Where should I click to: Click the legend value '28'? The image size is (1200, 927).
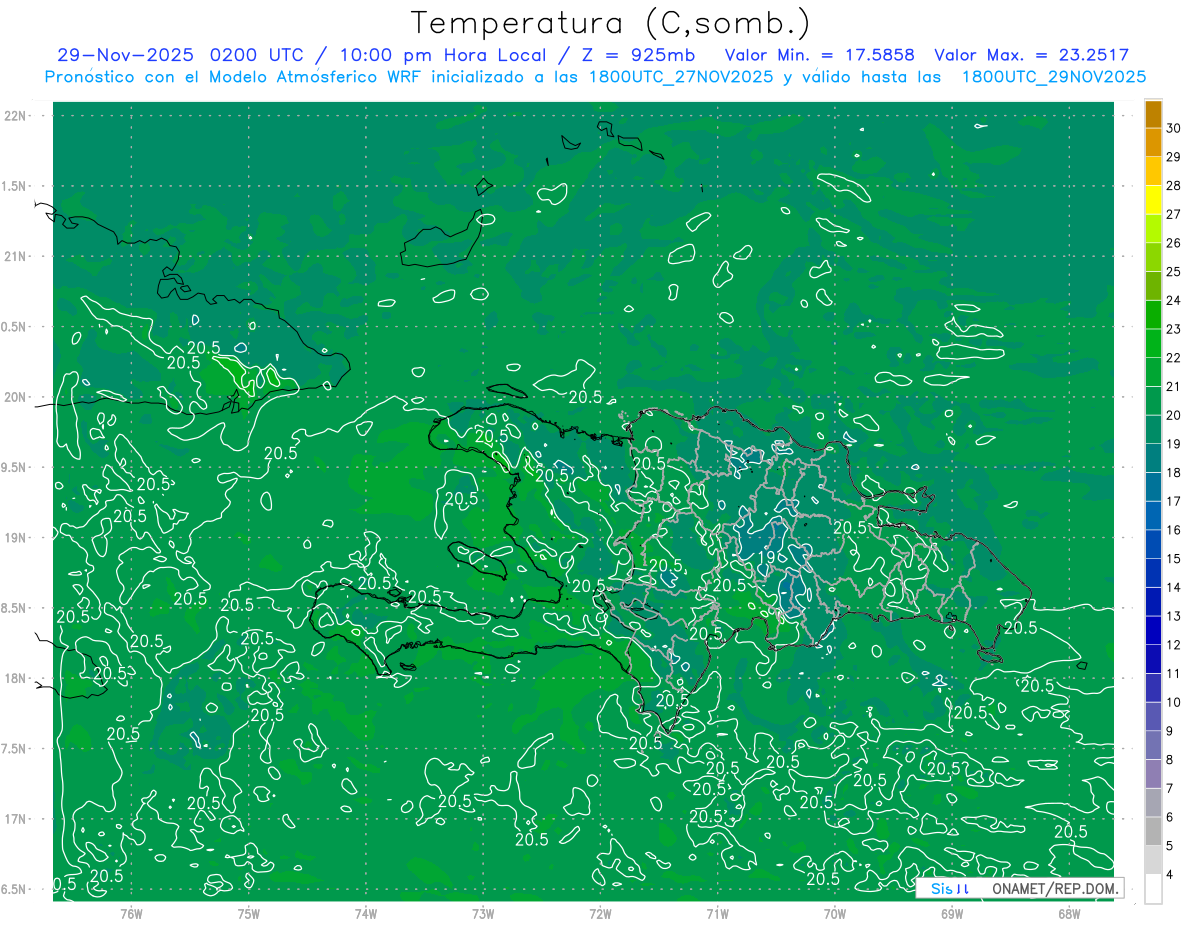[1174, 186]
